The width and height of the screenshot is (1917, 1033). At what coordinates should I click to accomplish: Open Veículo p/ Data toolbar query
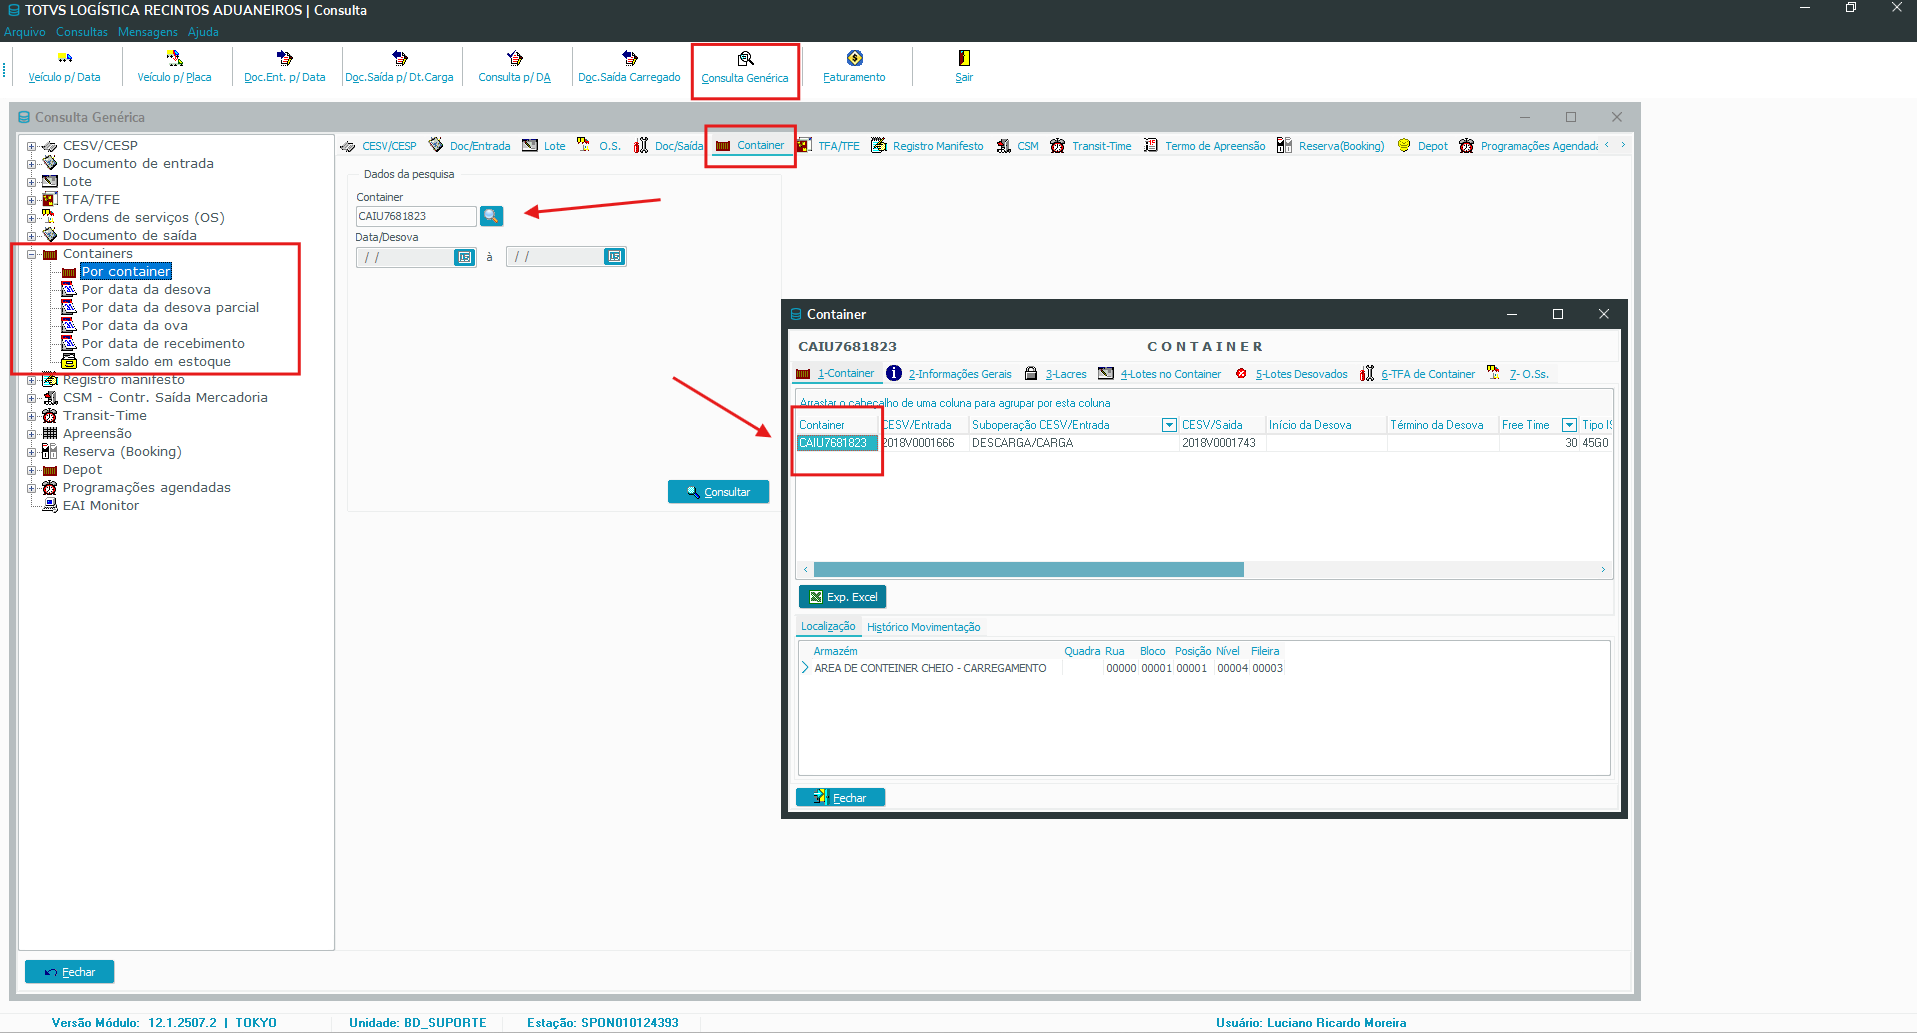coord(64,67)
